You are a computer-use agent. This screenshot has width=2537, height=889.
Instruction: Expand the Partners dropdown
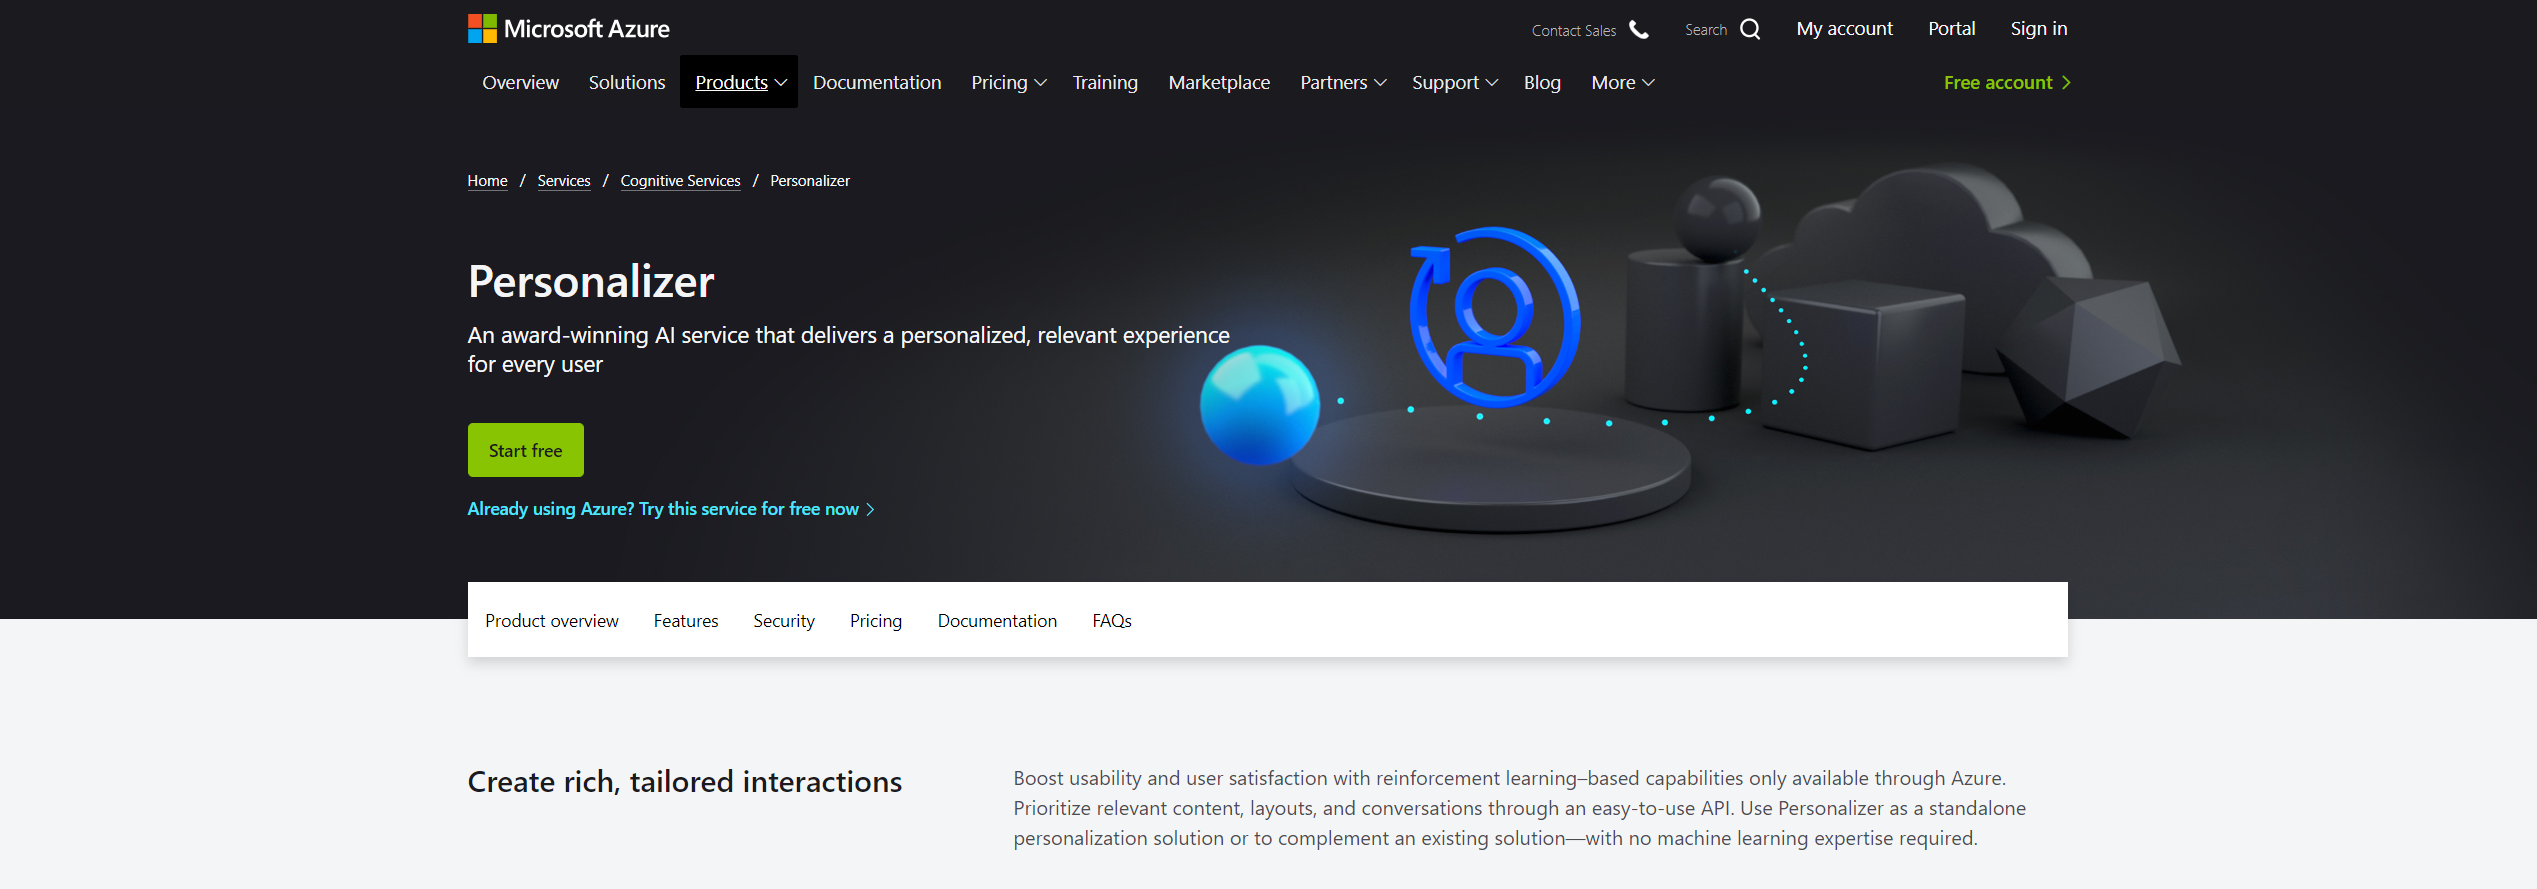coord(1342,83)
